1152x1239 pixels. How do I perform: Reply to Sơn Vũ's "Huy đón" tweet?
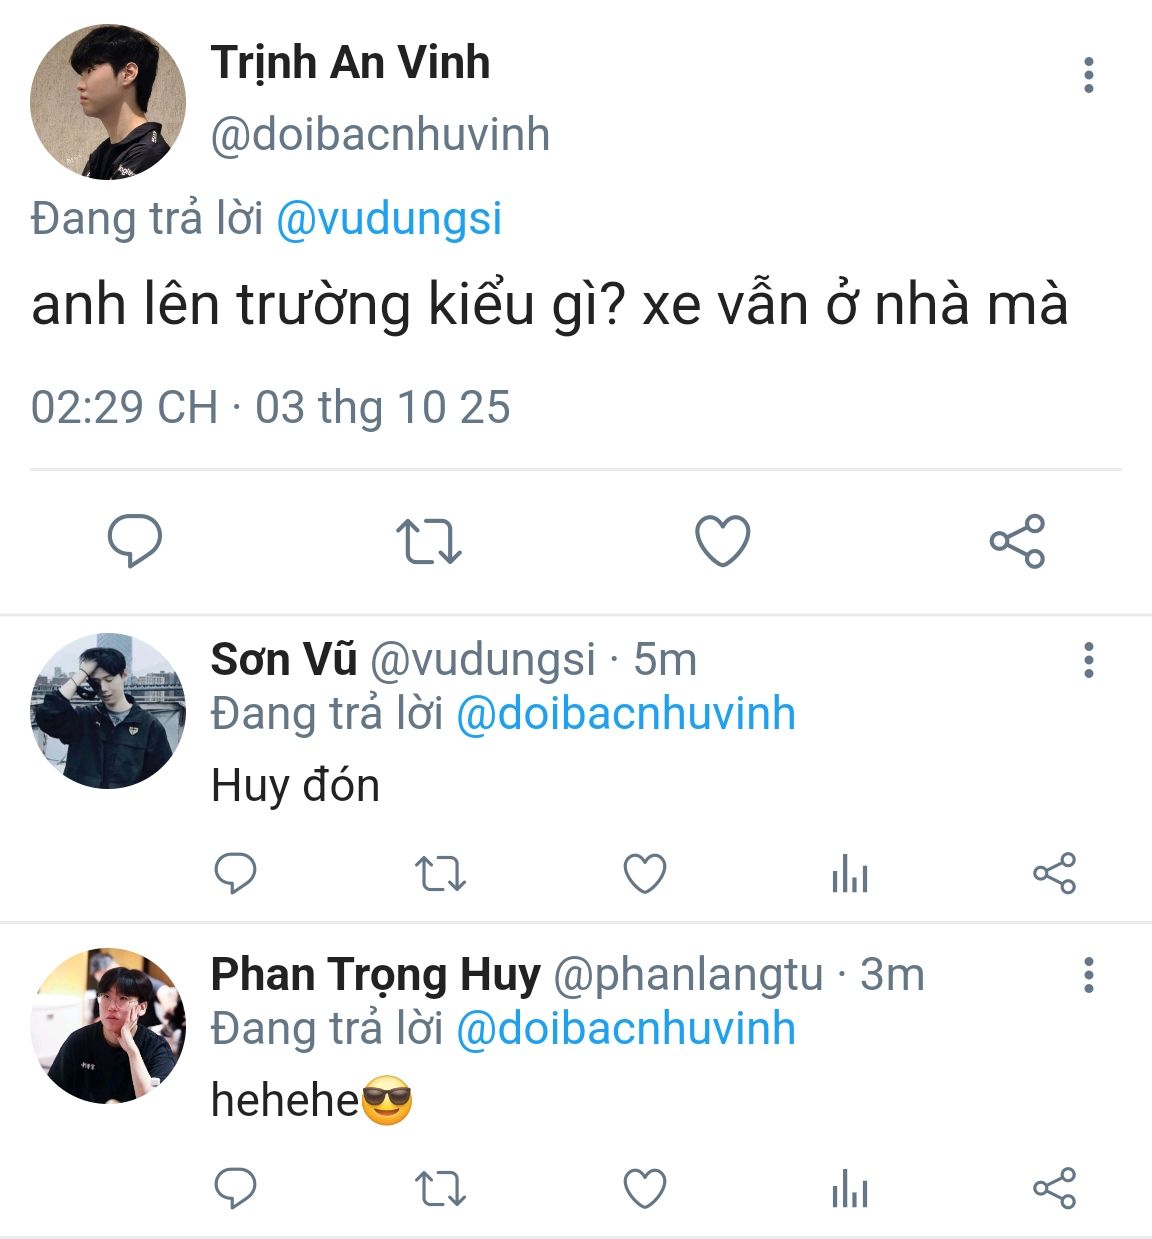[x=236, y=874]
